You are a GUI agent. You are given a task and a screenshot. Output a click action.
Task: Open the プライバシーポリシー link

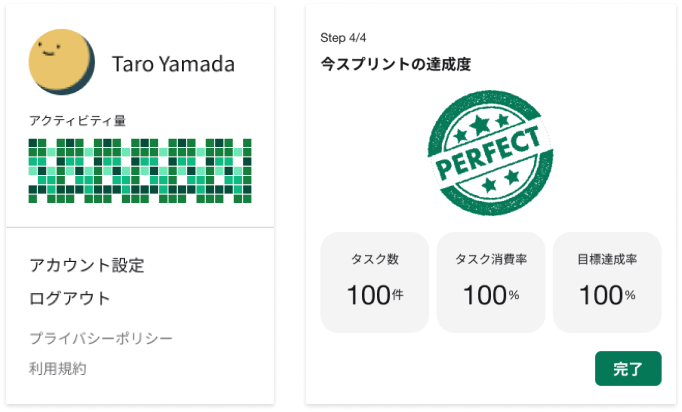101,338
